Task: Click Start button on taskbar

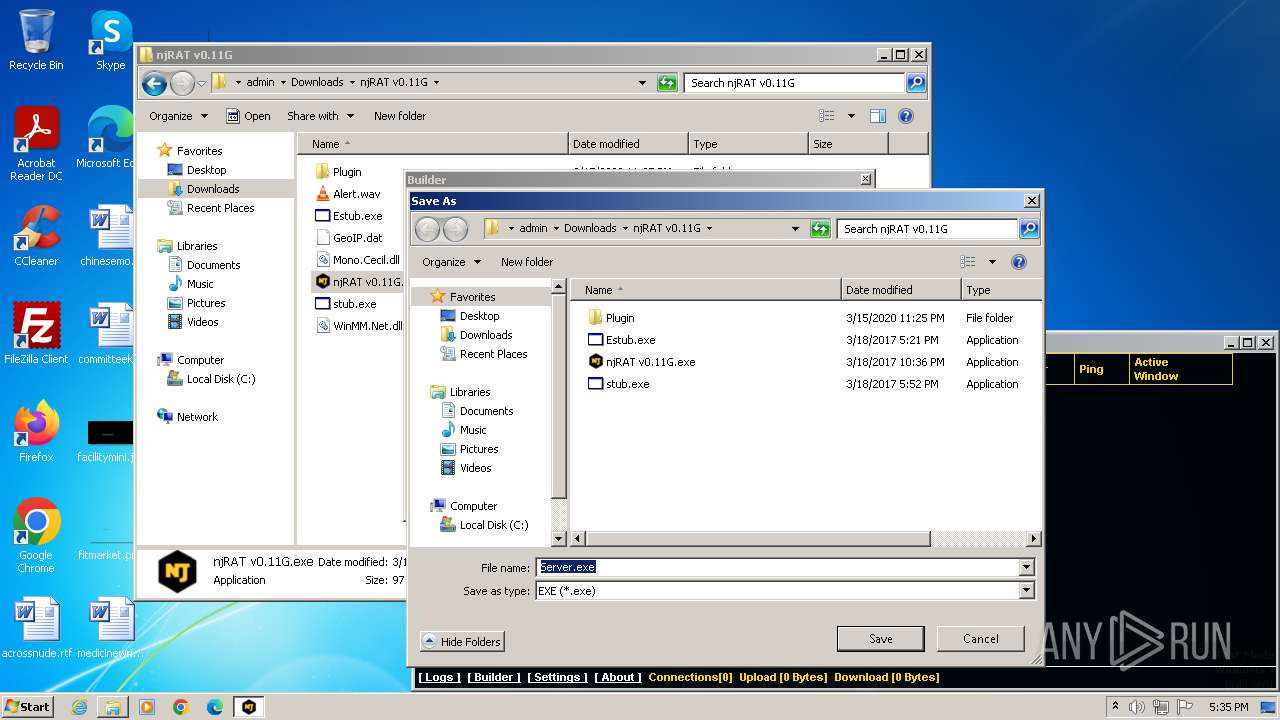Action: (27, 706)
